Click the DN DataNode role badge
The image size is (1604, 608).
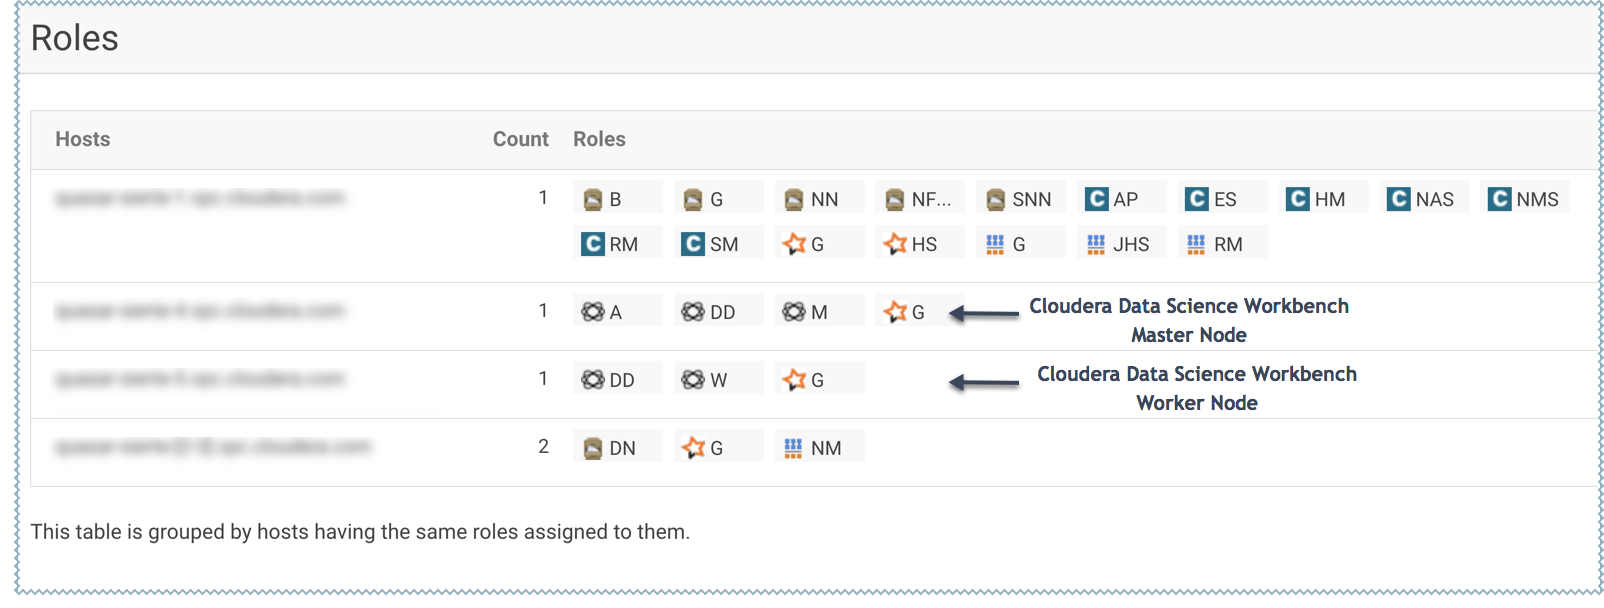(611, 448)
